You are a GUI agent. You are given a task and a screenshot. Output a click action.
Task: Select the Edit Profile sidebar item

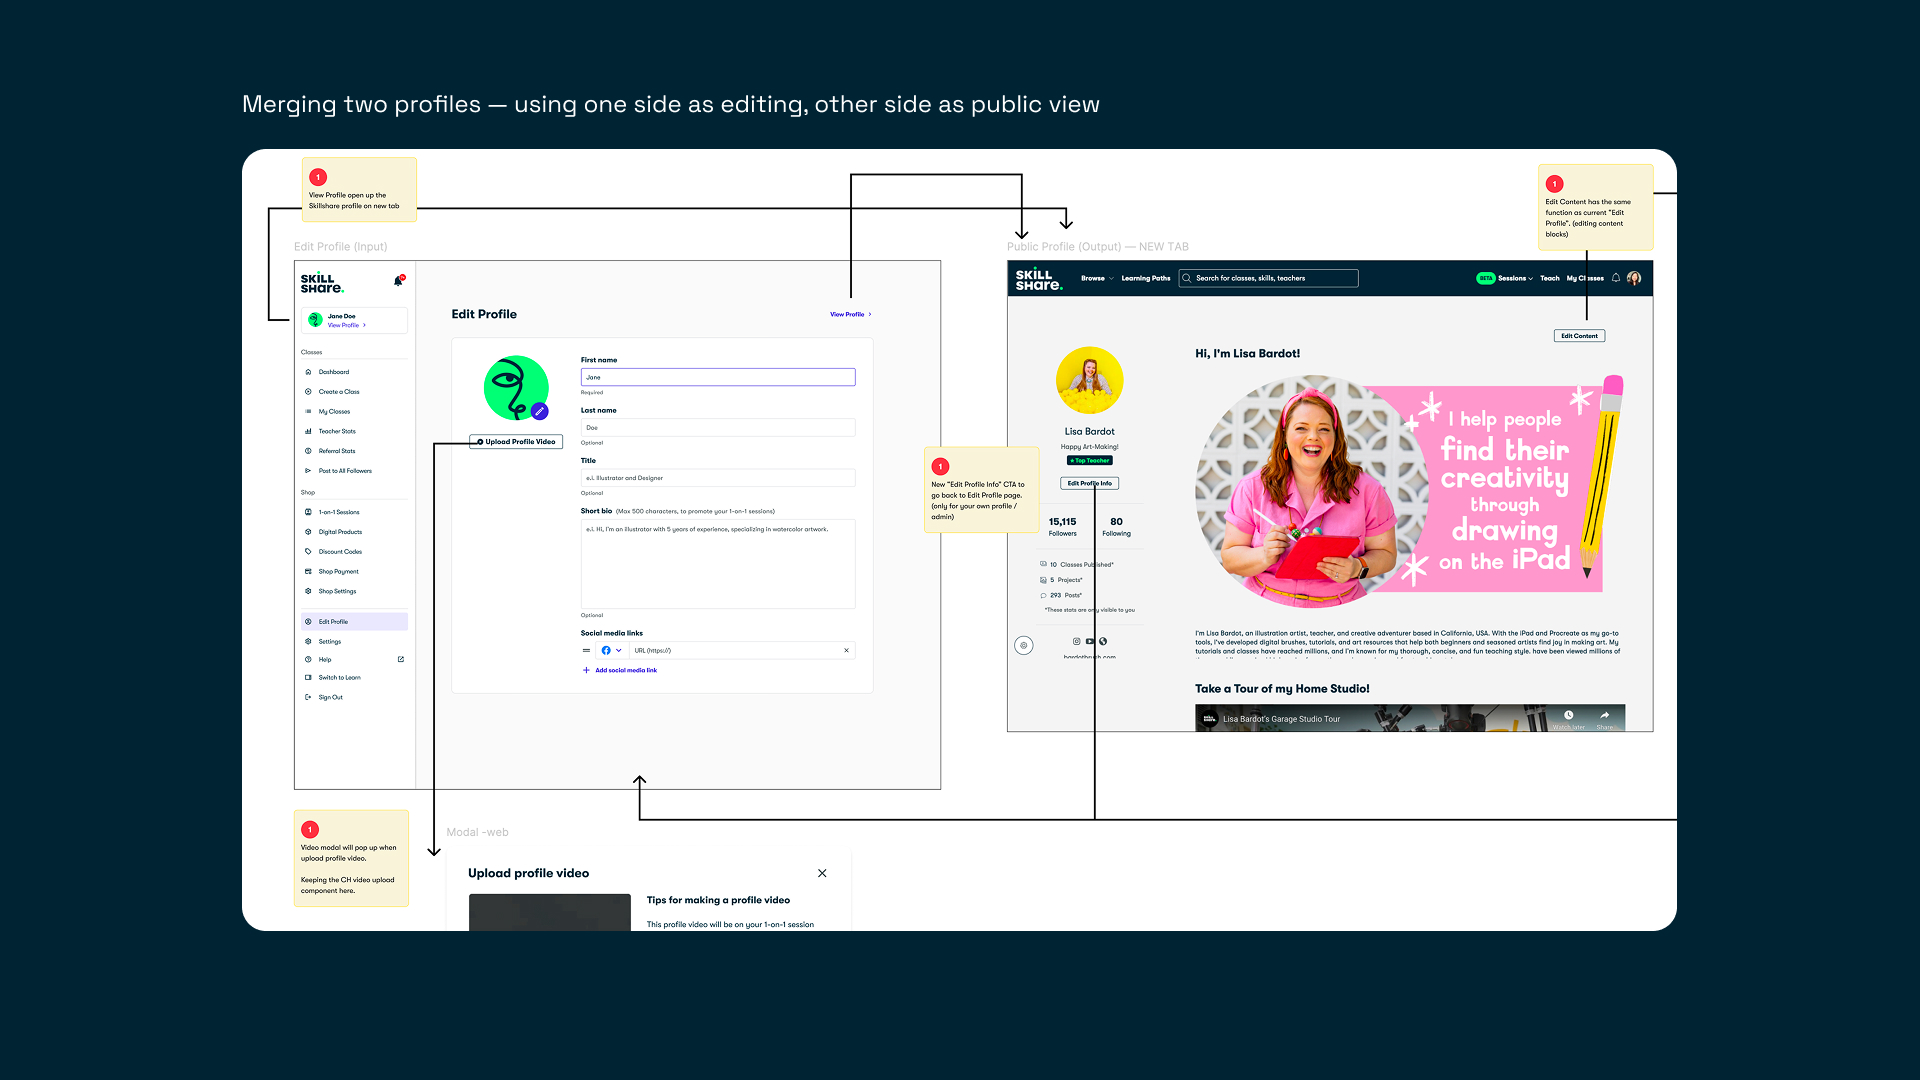(x=354, y=622)
